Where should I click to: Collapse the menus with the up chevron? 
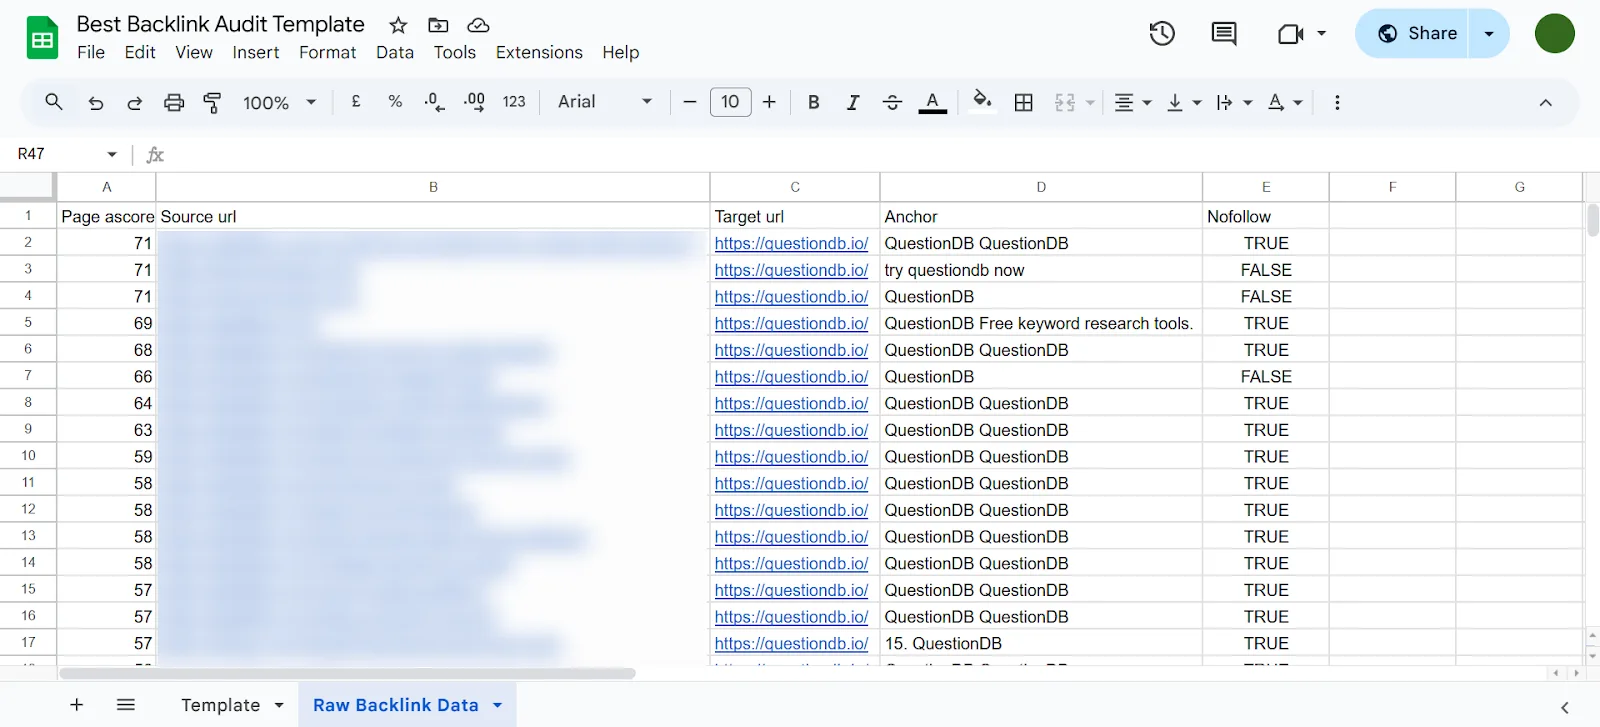pyautogui.click(x=1546, y=102)
